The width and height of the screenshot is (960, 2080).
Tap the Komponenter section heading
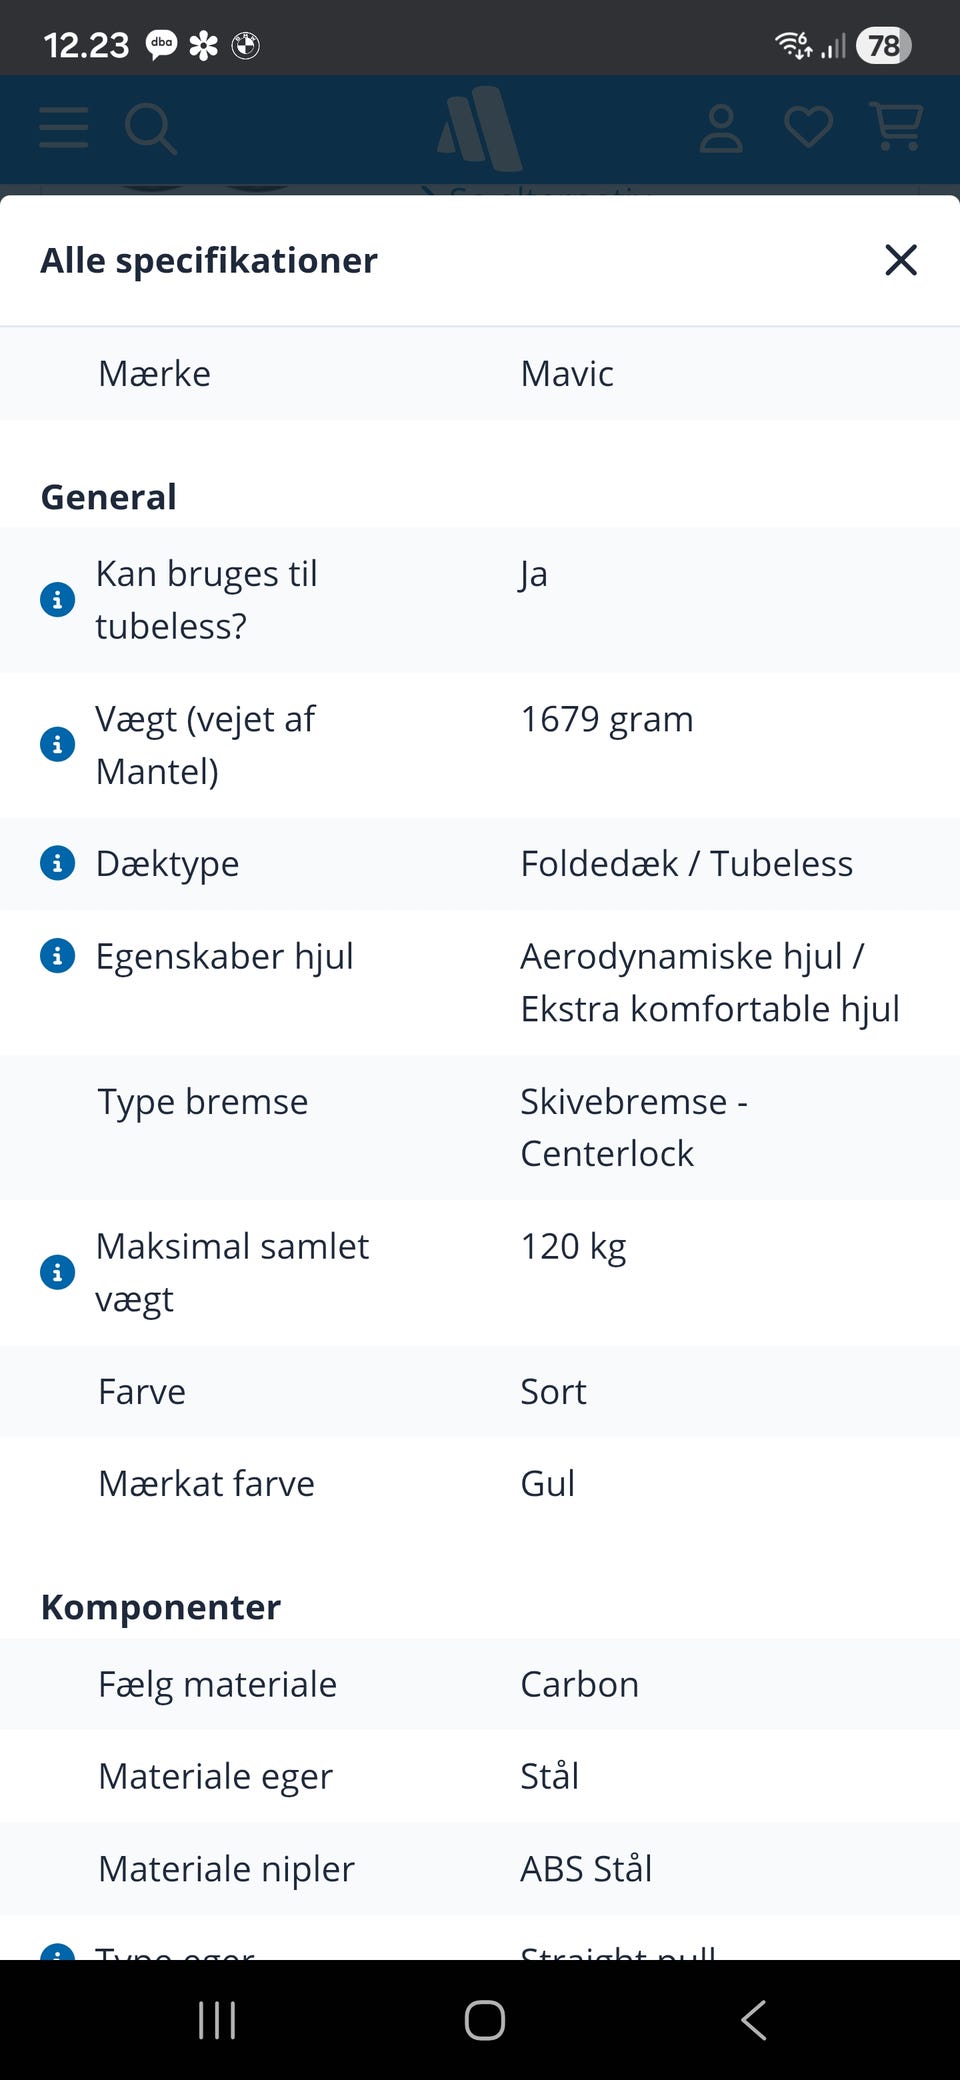[161, 1607]
